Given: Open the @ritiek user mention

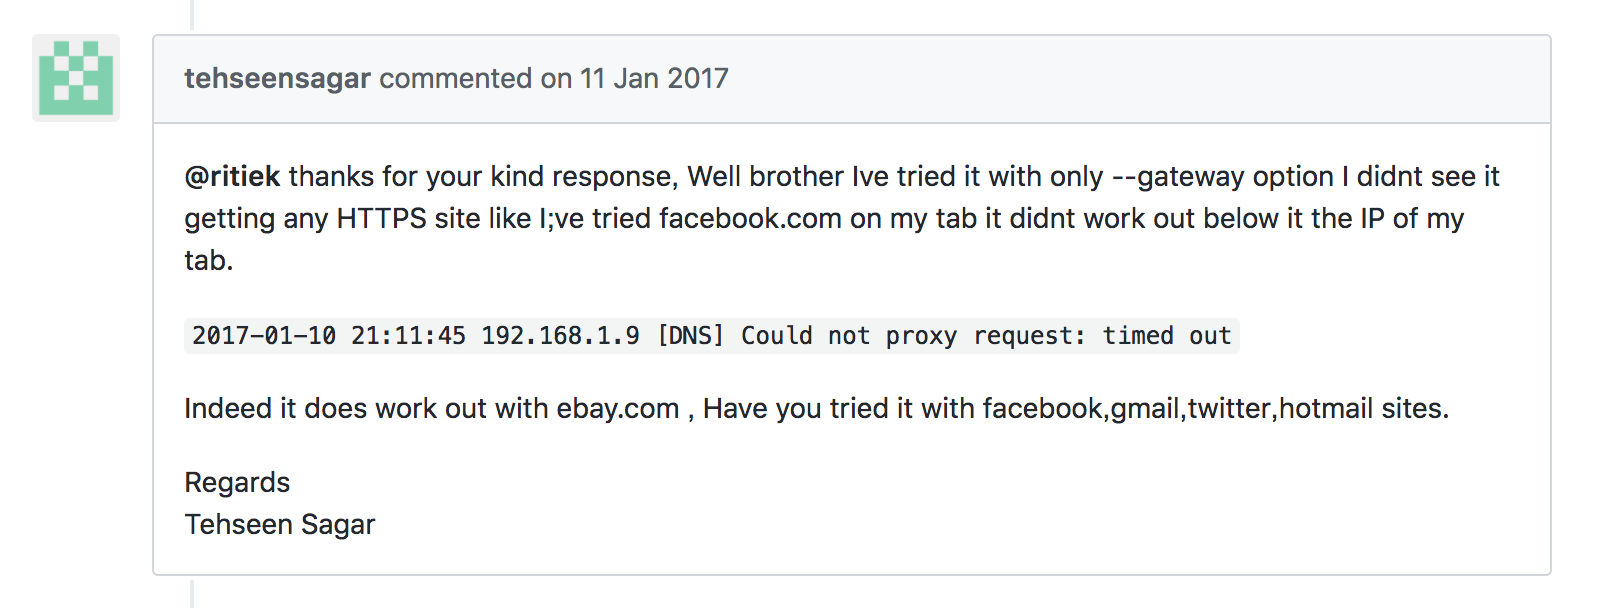Looking at the screenshot, I should point(232,176).
